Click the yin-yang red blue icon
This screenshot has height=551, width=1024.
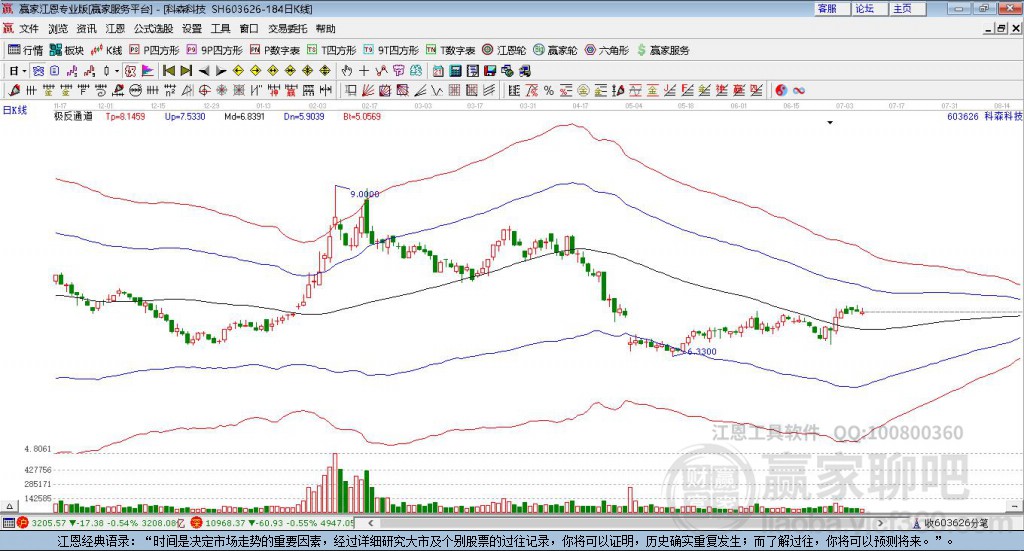point(782,90)
